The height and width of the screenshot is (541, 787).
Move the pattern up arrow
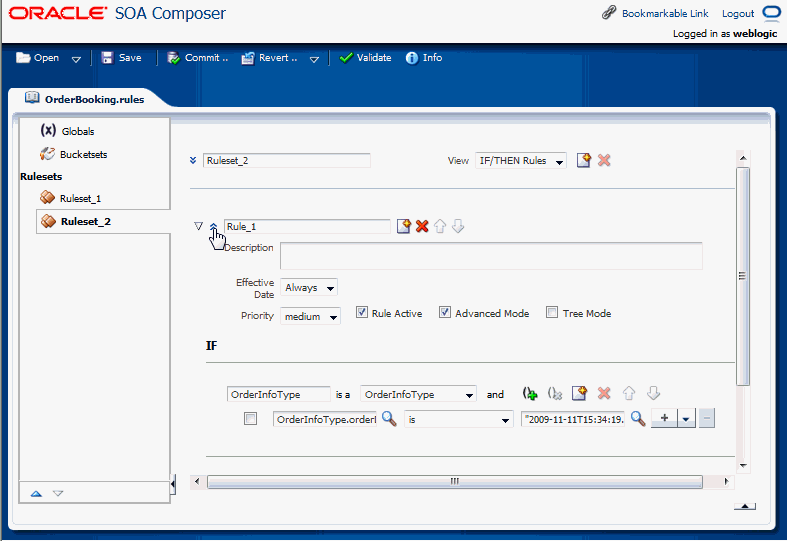(x=629, y=393)
